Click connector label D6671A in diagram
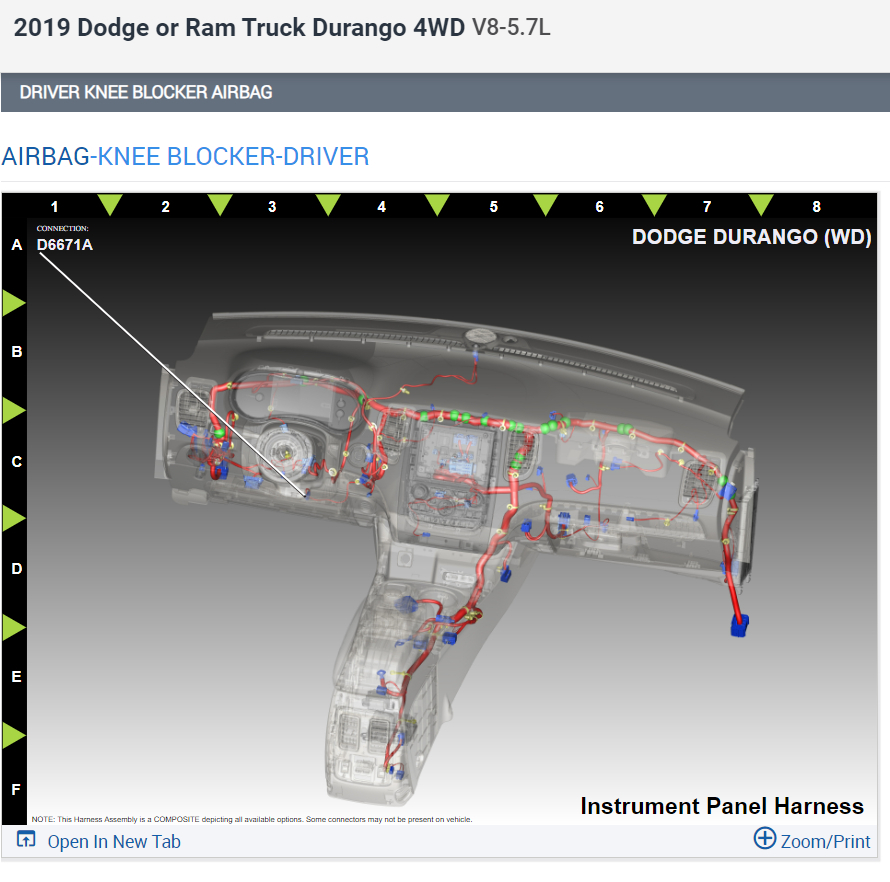Viewport: 890px width, 882px height. 65,245
